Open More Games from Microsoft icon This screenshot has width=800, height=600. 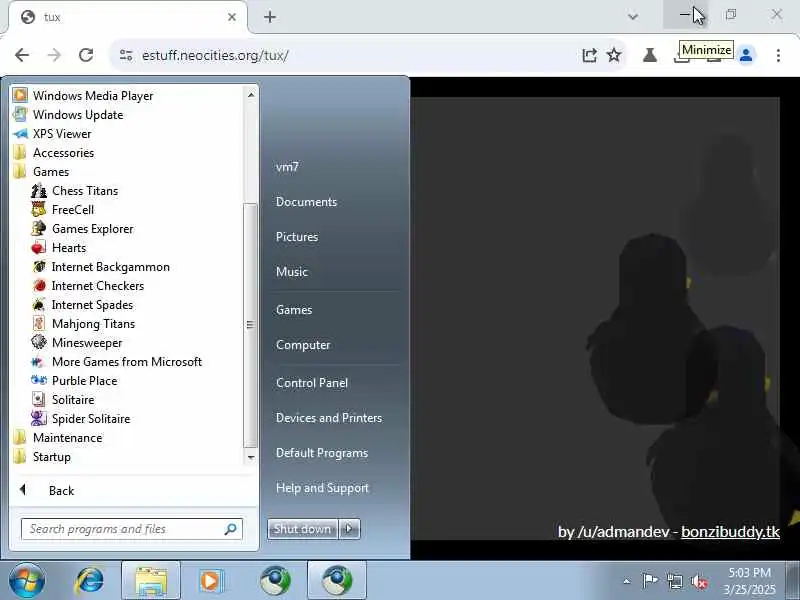coord(39,362)
